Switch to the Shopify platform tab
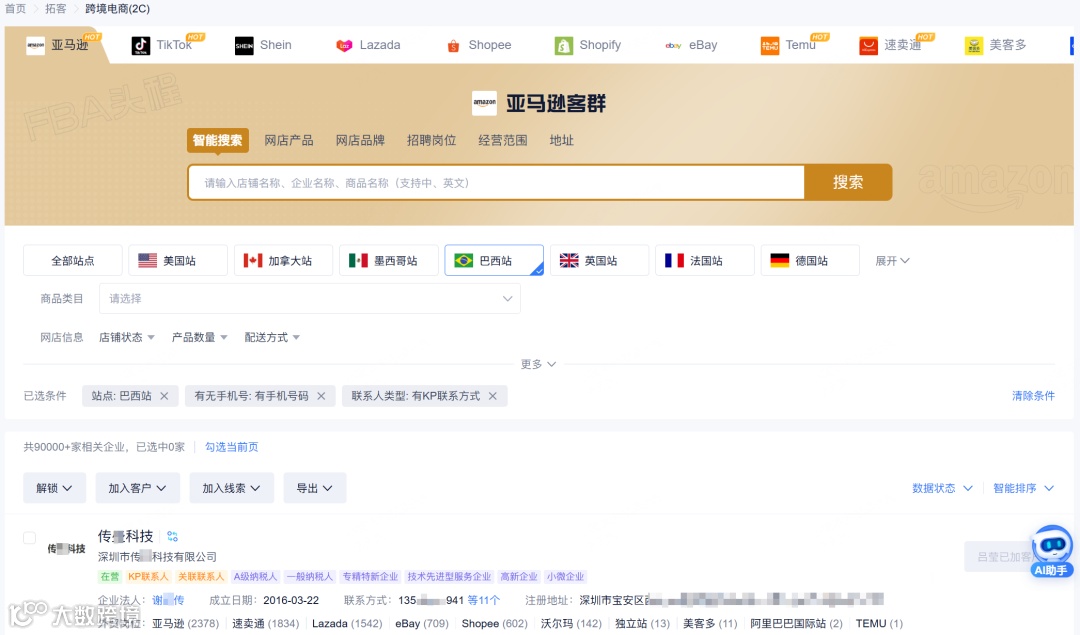The height and width of the screenshot is (635, 1080). [588, 45]
